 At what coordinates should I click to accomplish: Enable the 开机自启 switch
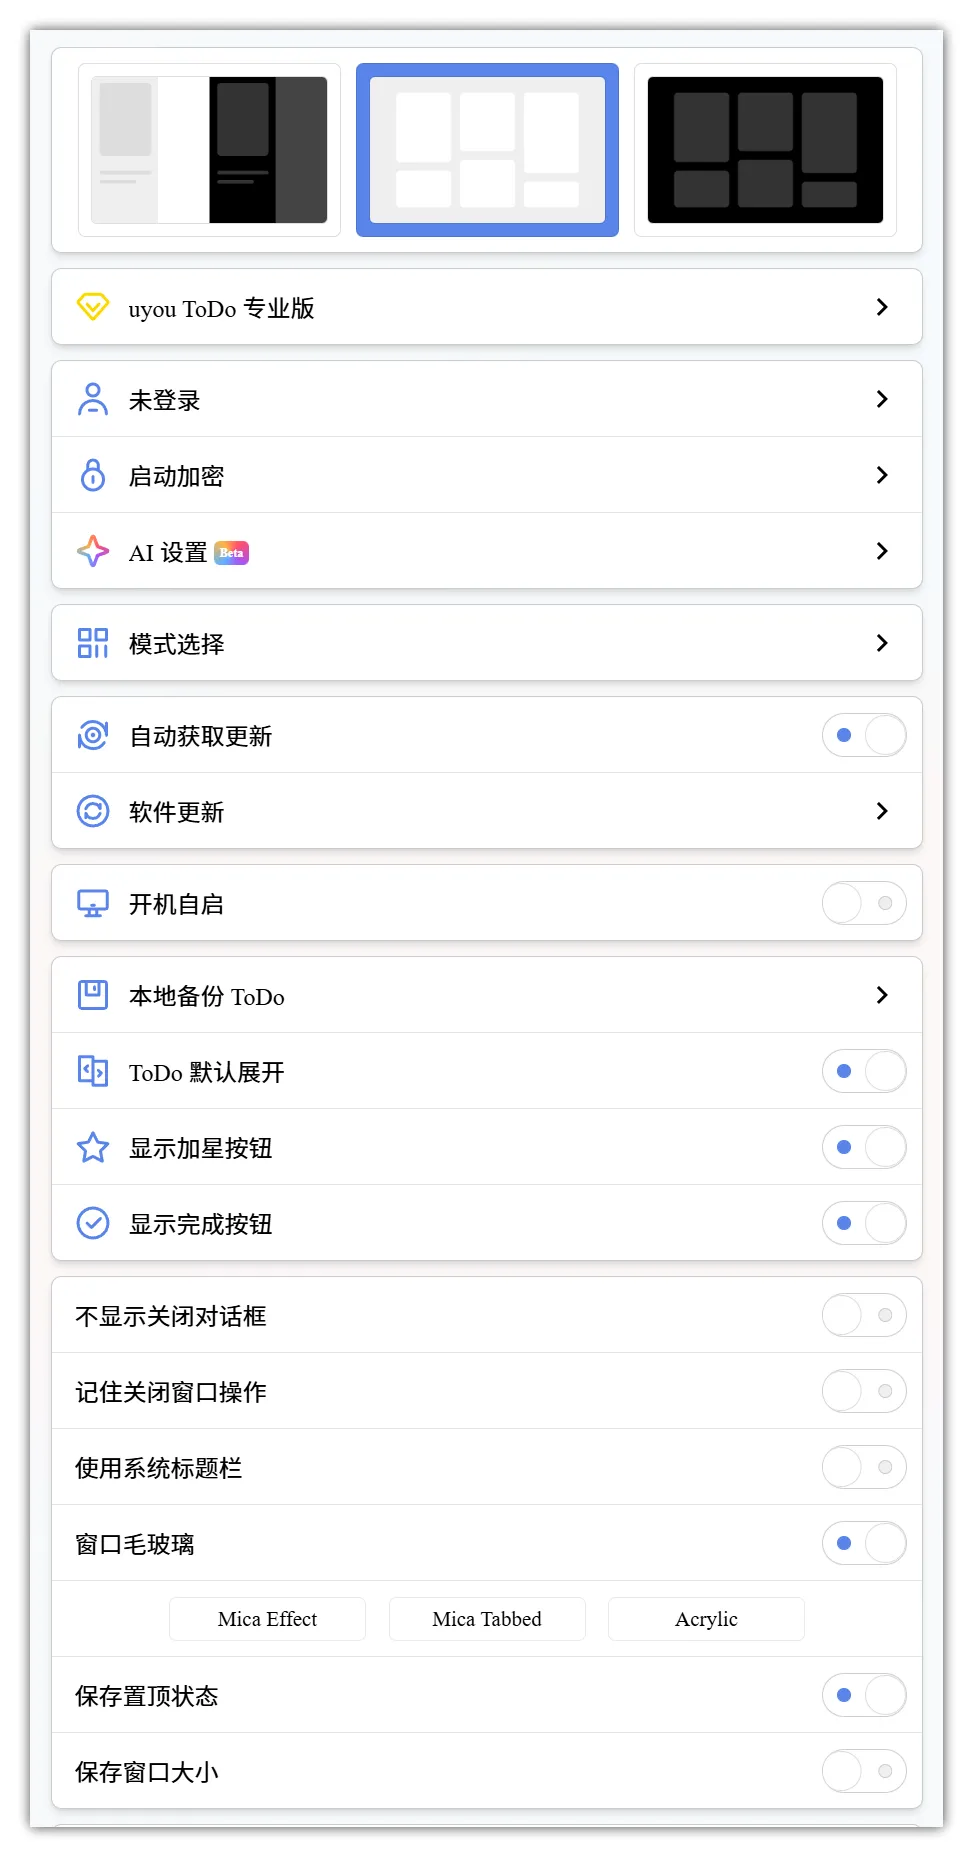(864, 903)
